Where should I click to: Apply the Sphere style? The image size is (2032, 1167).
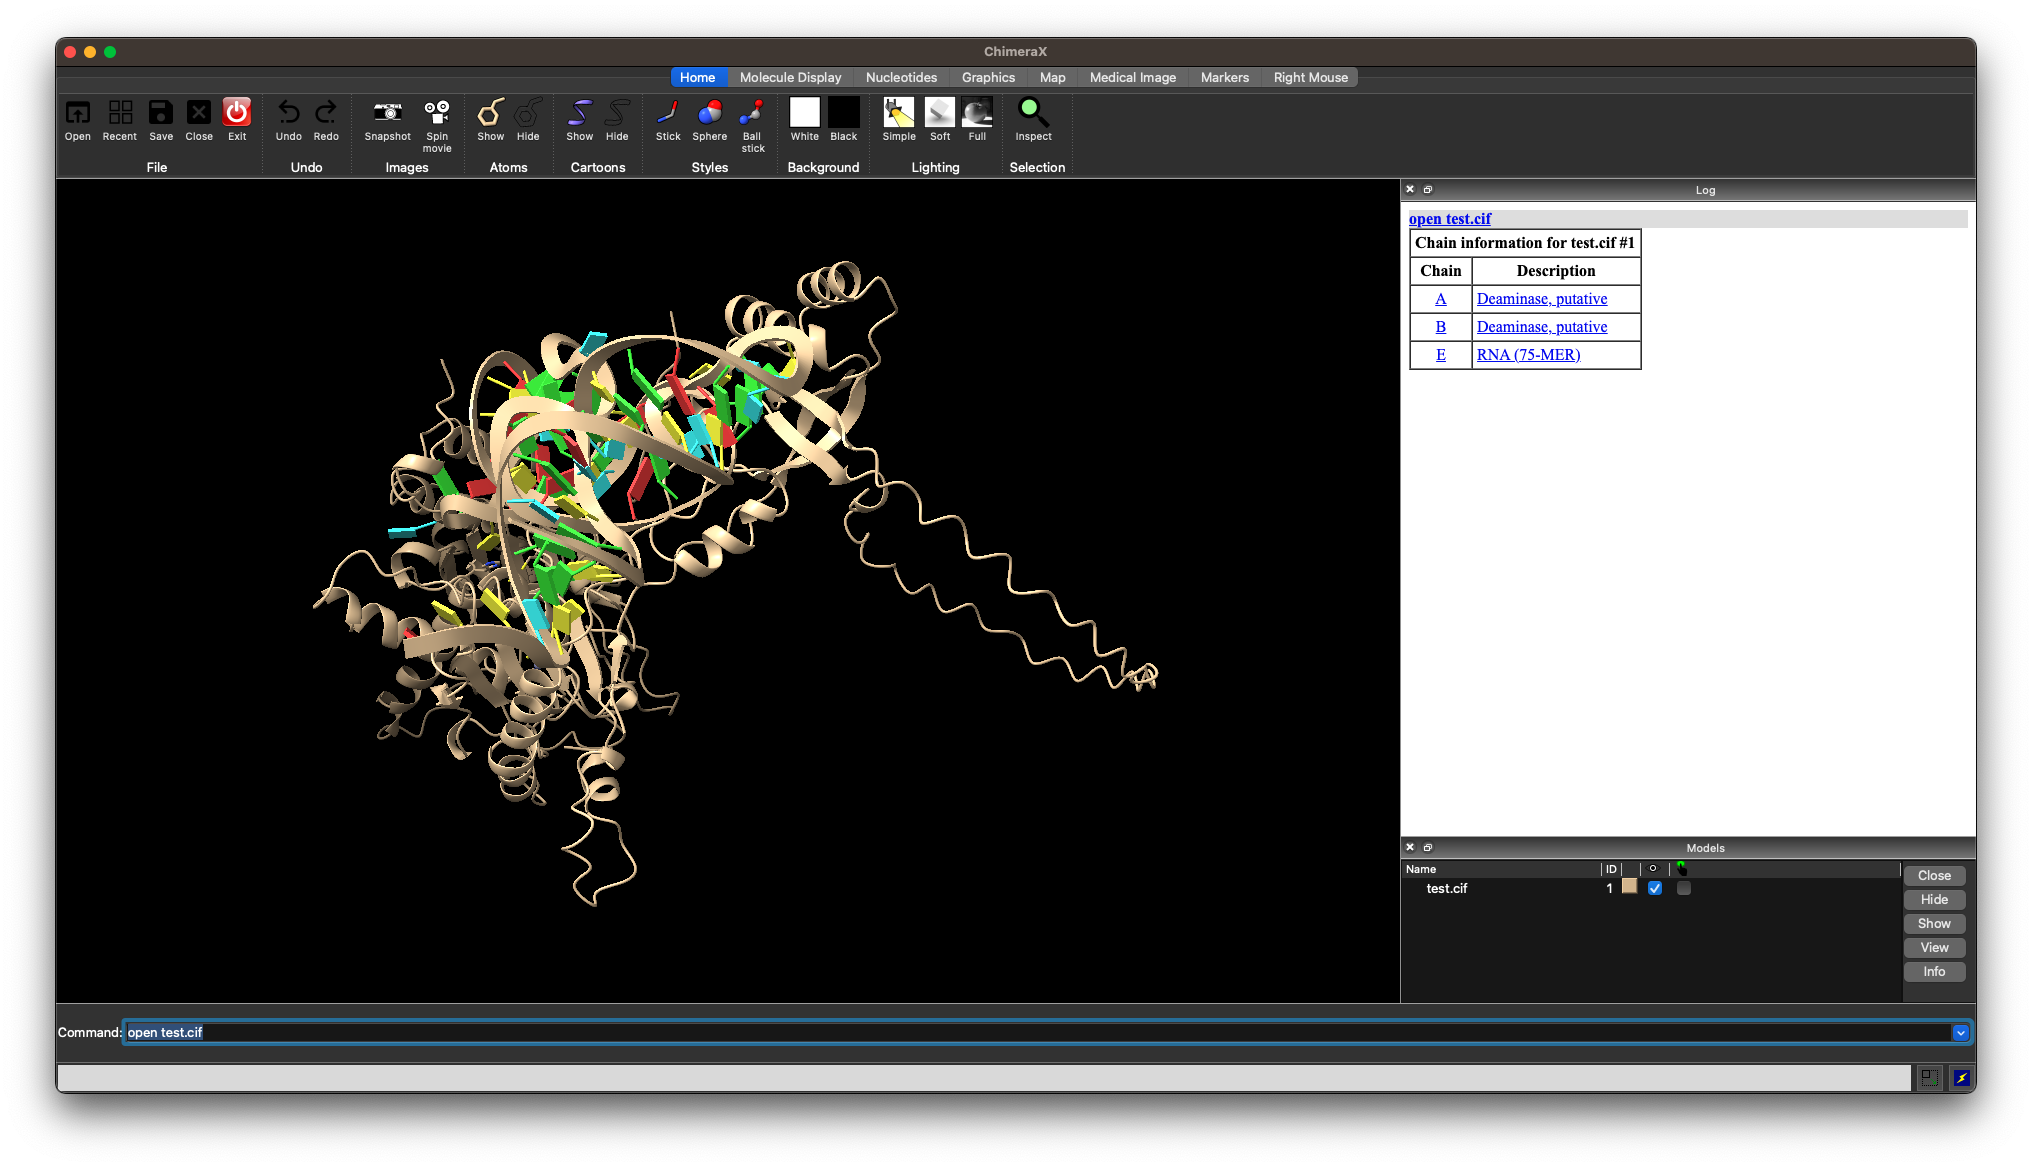(709, 112)
